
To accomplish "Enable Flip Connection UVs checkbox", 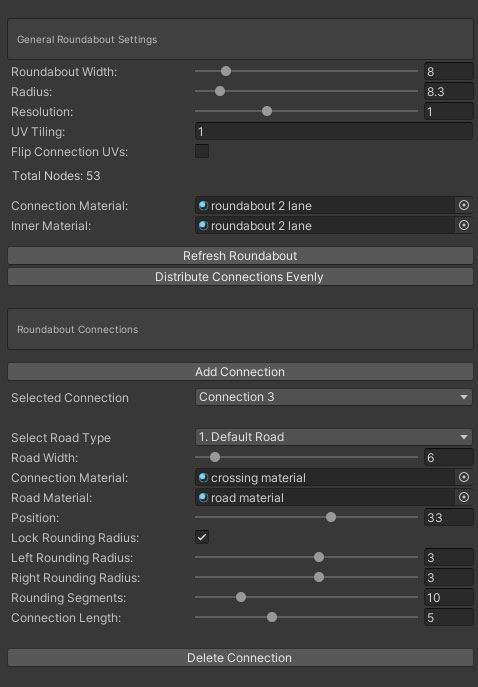I will (202, 151).
